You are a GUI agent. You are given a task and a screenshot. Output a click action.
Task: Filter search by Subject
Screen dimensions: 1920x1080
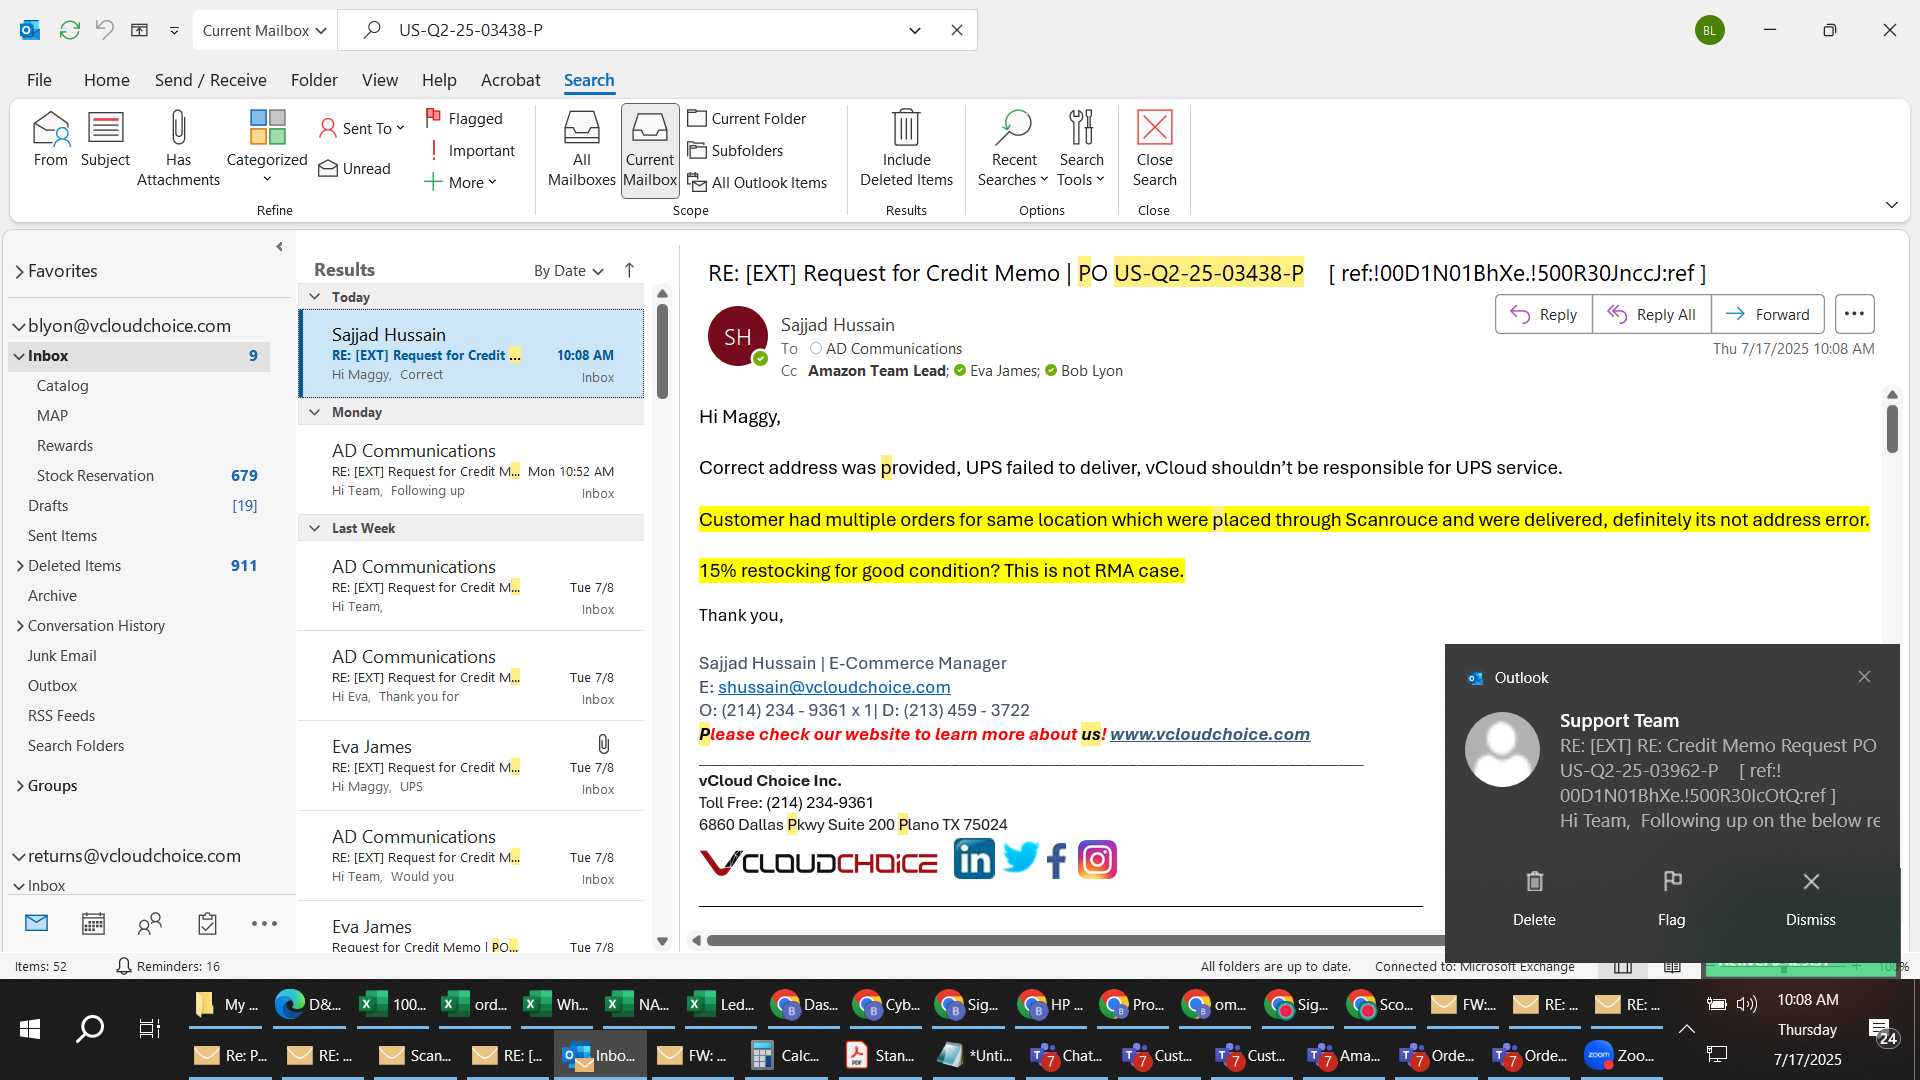coord(105,139)
